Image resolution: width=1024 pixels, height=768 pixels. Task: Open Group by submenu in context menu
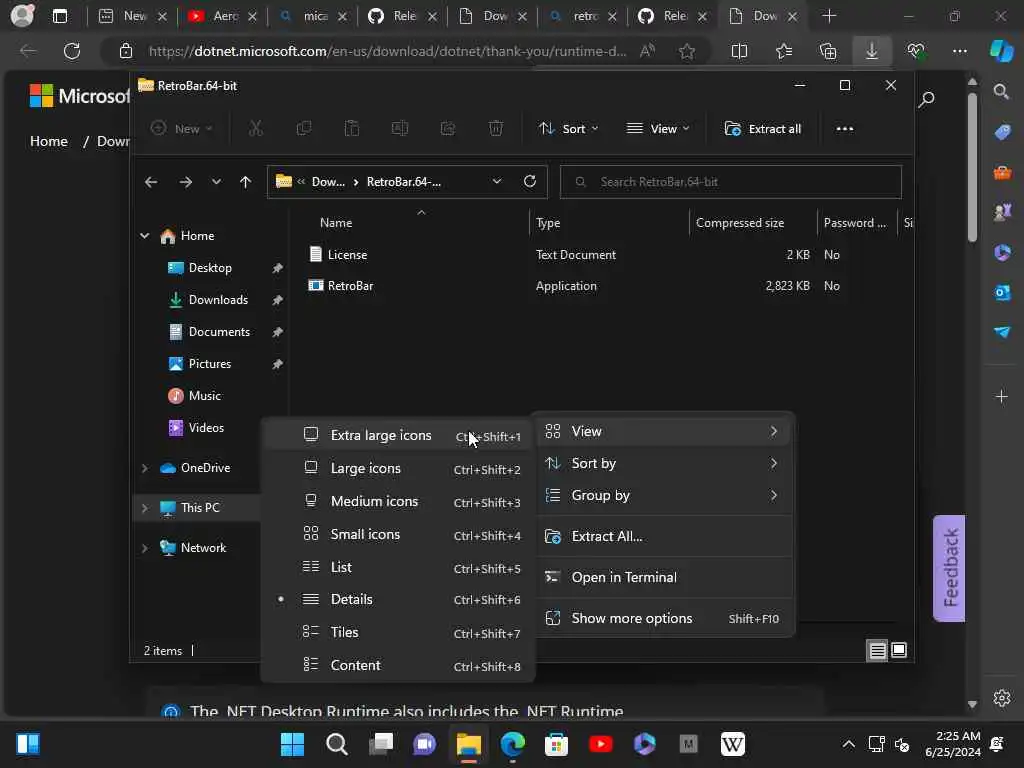tap(662, 496)
